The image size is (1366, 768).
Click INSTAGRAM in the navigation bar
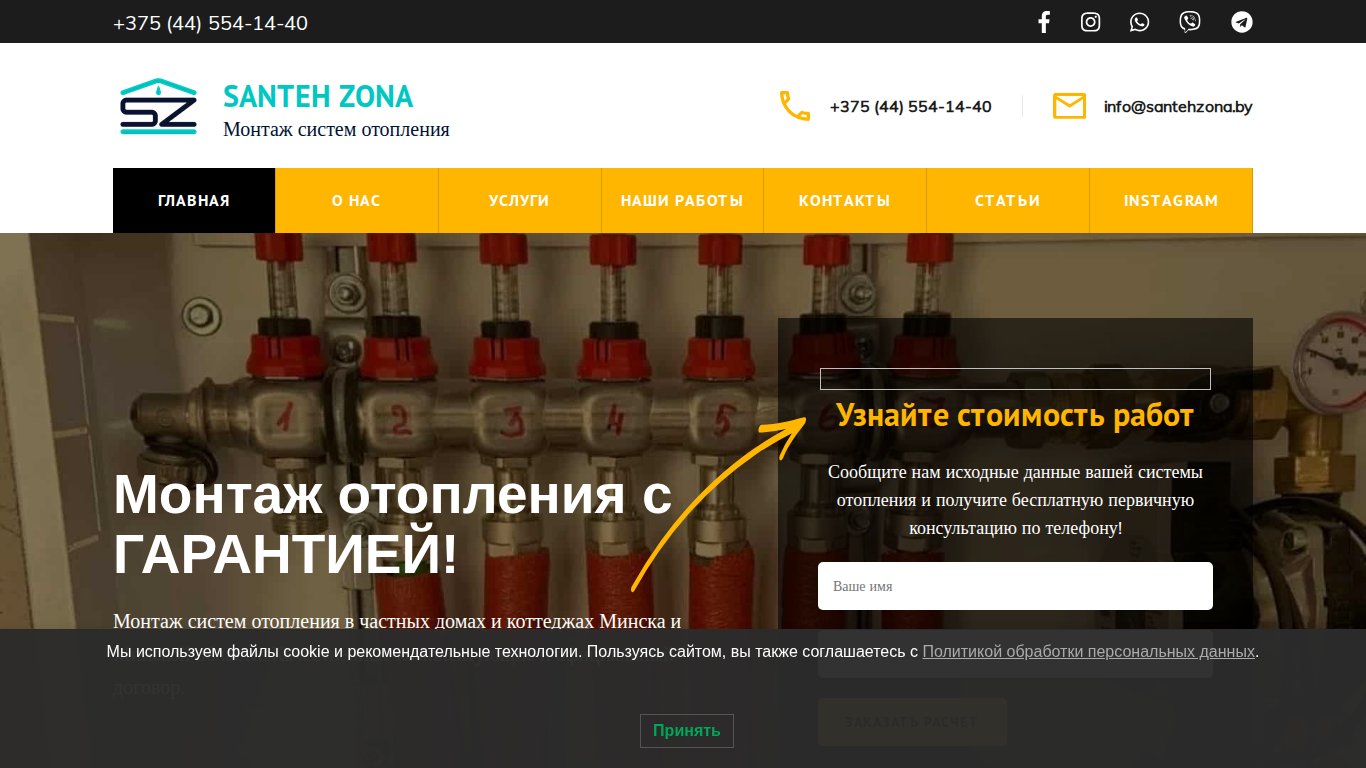tap(1171, 200)
